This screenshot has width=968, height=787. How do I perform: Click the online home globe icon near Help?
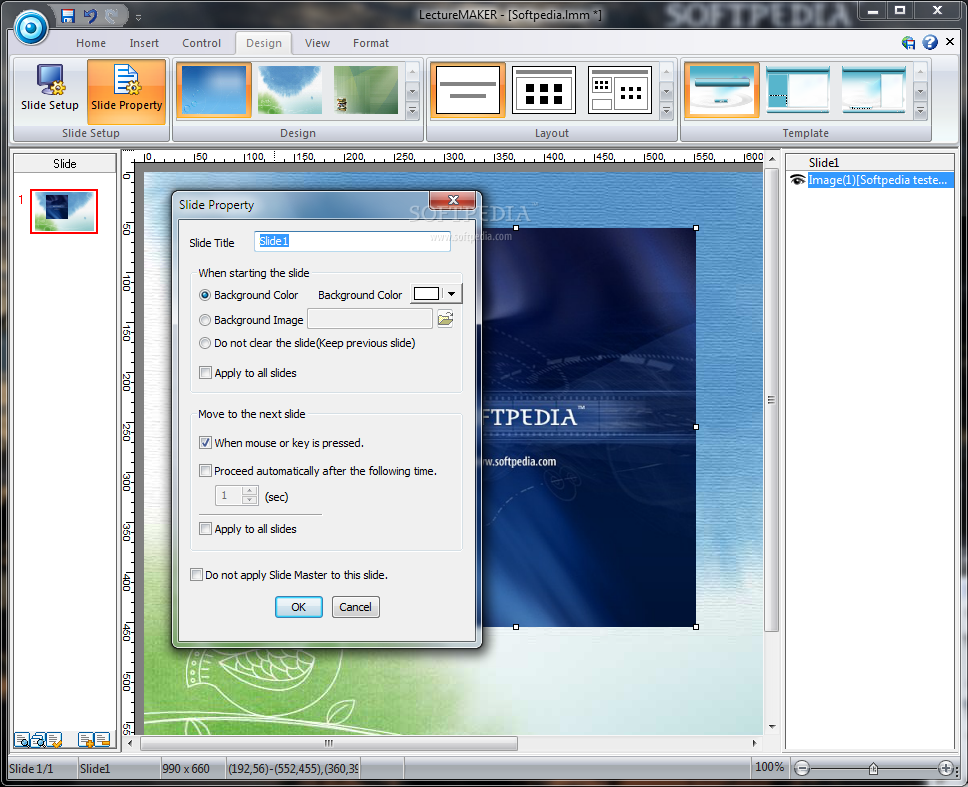coord(908,43)
